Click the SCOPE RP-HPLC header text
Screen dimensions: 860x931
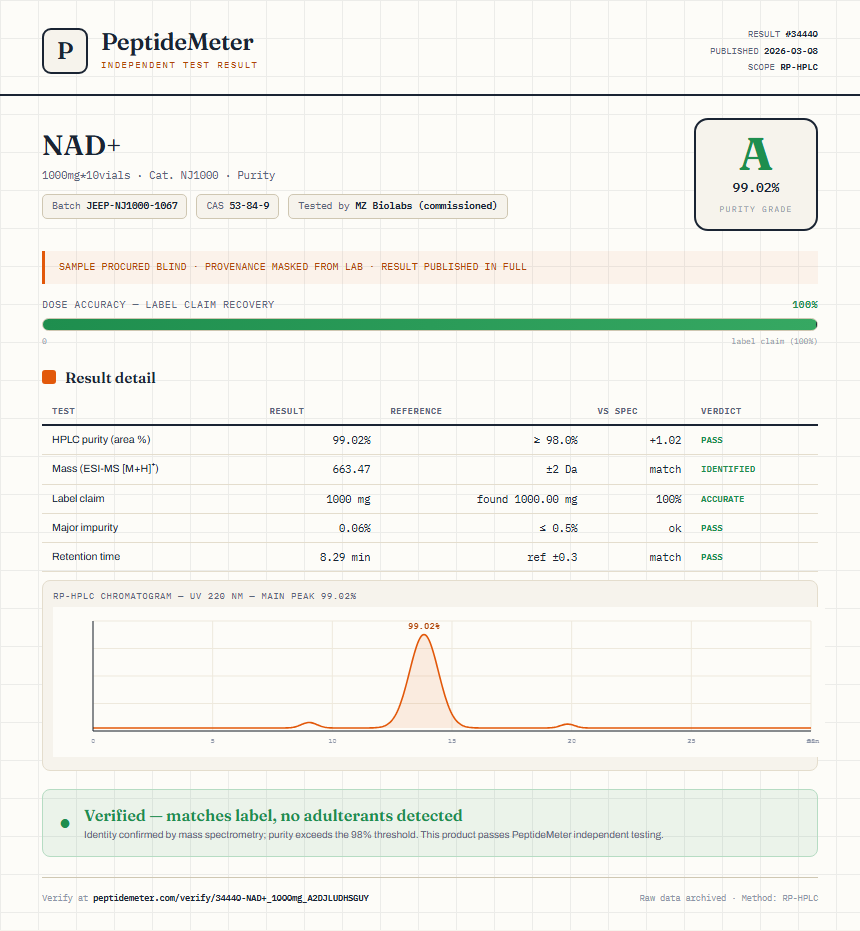tap(783, 67)
